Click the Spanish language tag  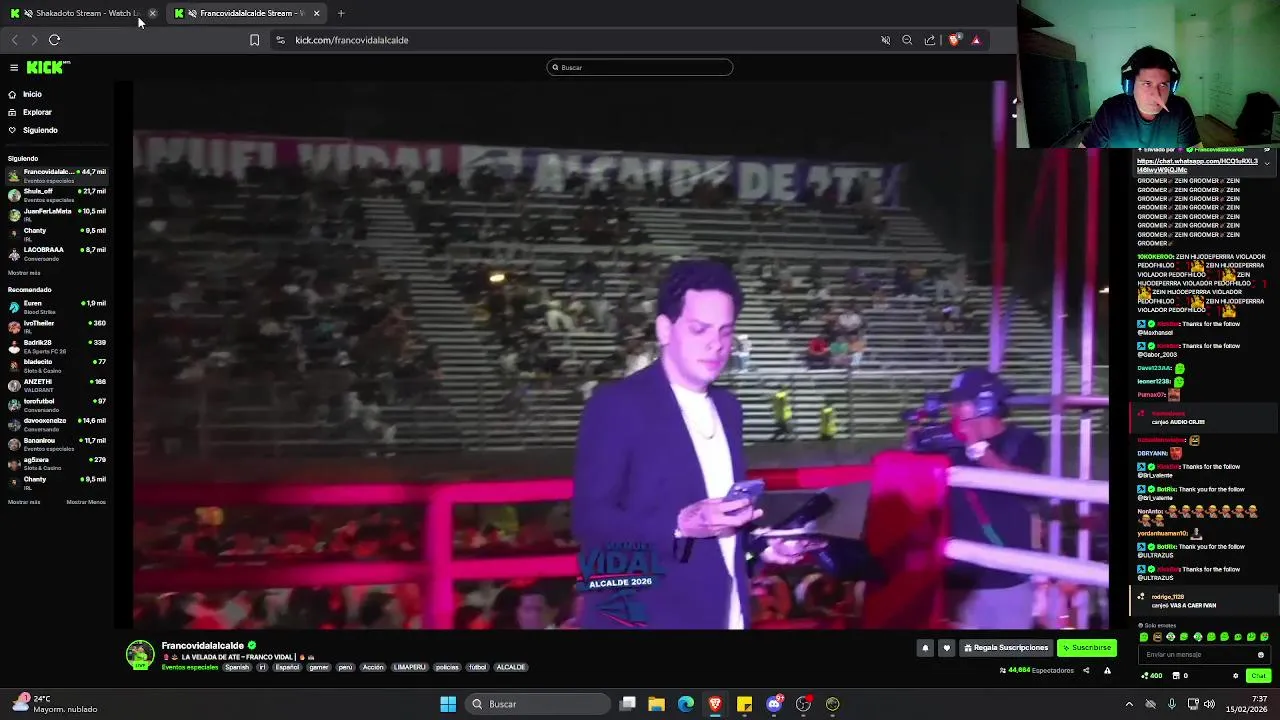[x=237, y=667]
